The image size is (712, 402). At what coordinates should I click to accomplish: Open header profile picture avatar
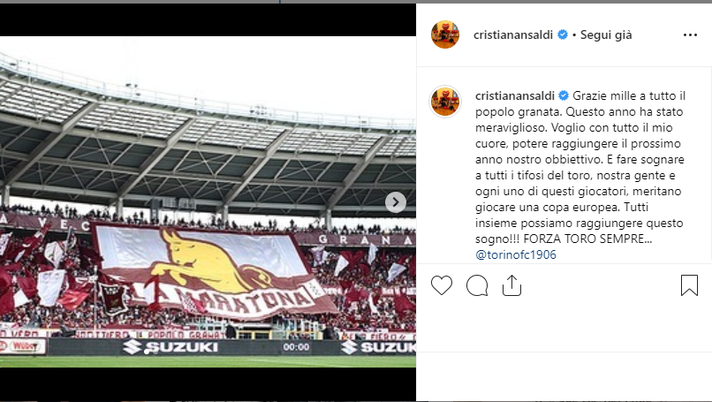(445, 35)
